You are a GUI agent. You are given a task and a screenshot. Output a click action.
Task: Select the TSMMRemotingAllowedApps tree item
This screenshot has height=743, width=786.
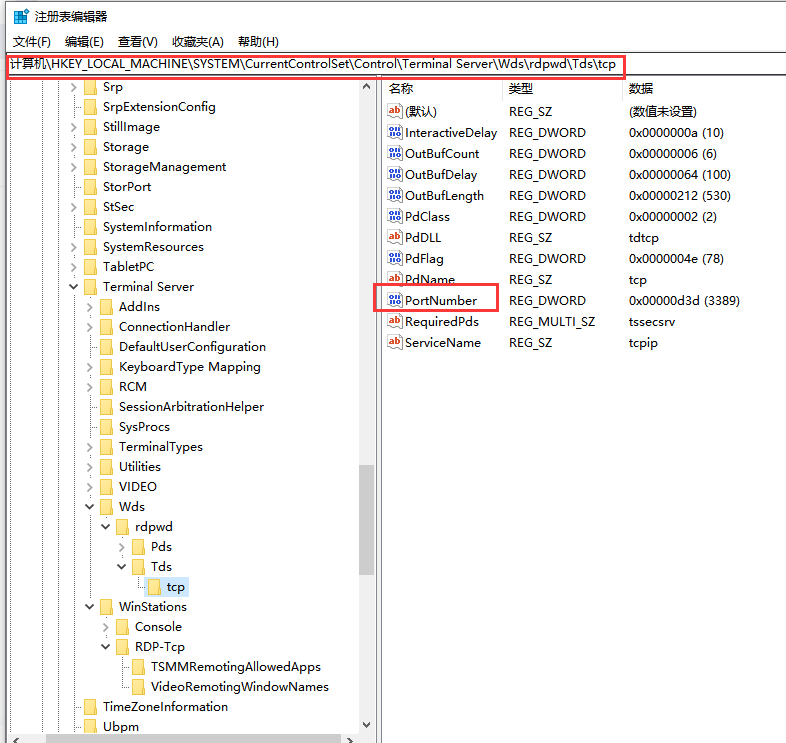coord(236,667)
